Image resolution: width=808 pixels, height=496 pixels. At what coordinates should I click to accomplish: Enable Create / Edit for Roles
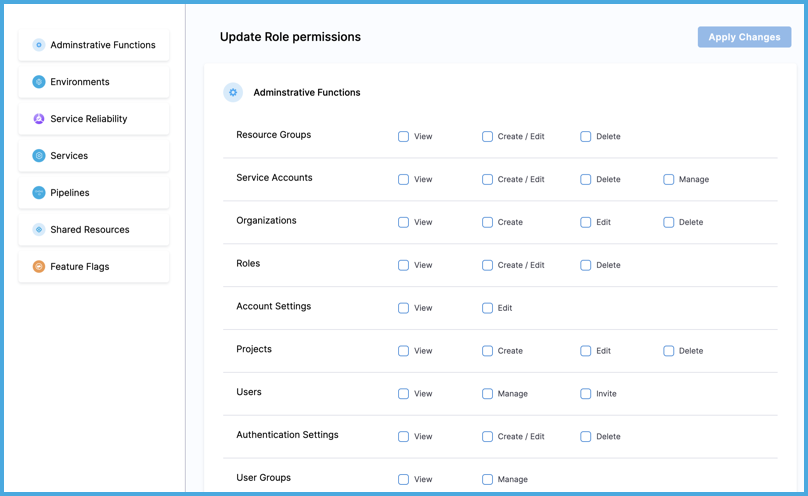[488, 265]
